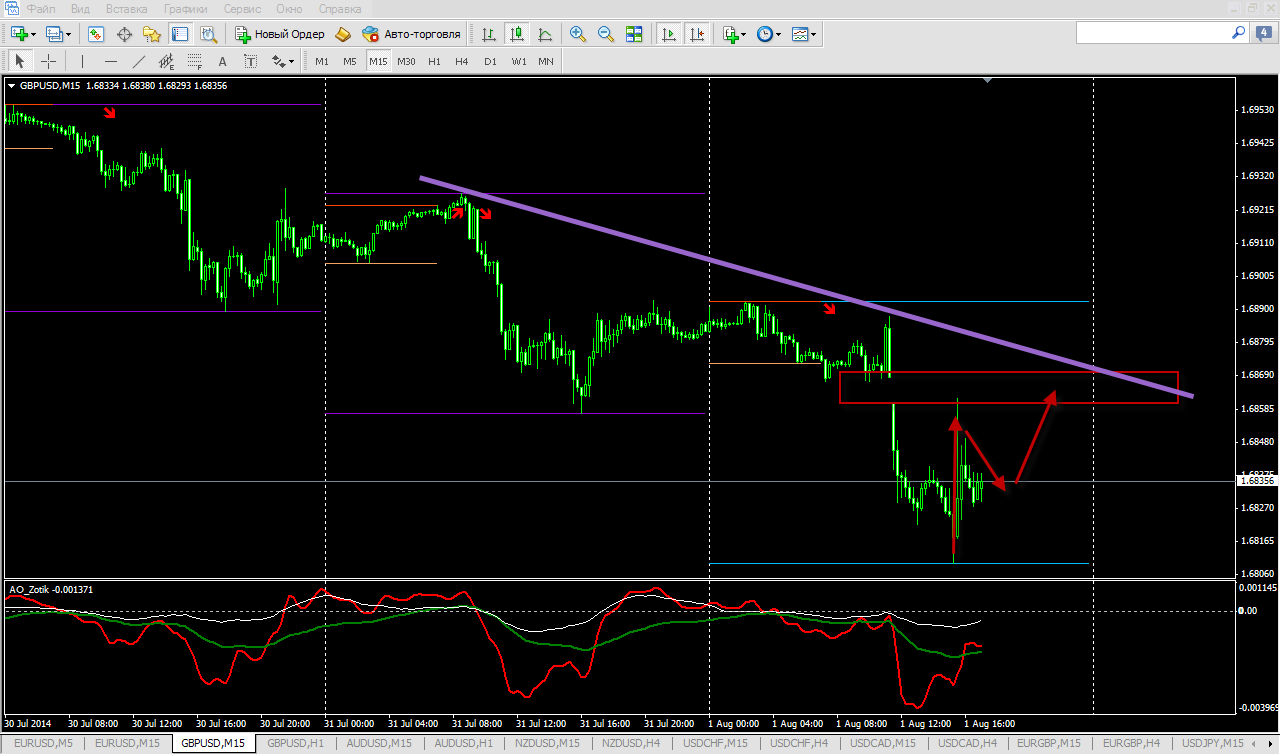Switch timeframe to H4
This screenshot has height=755, width=1280.
[x=462, y=61]
